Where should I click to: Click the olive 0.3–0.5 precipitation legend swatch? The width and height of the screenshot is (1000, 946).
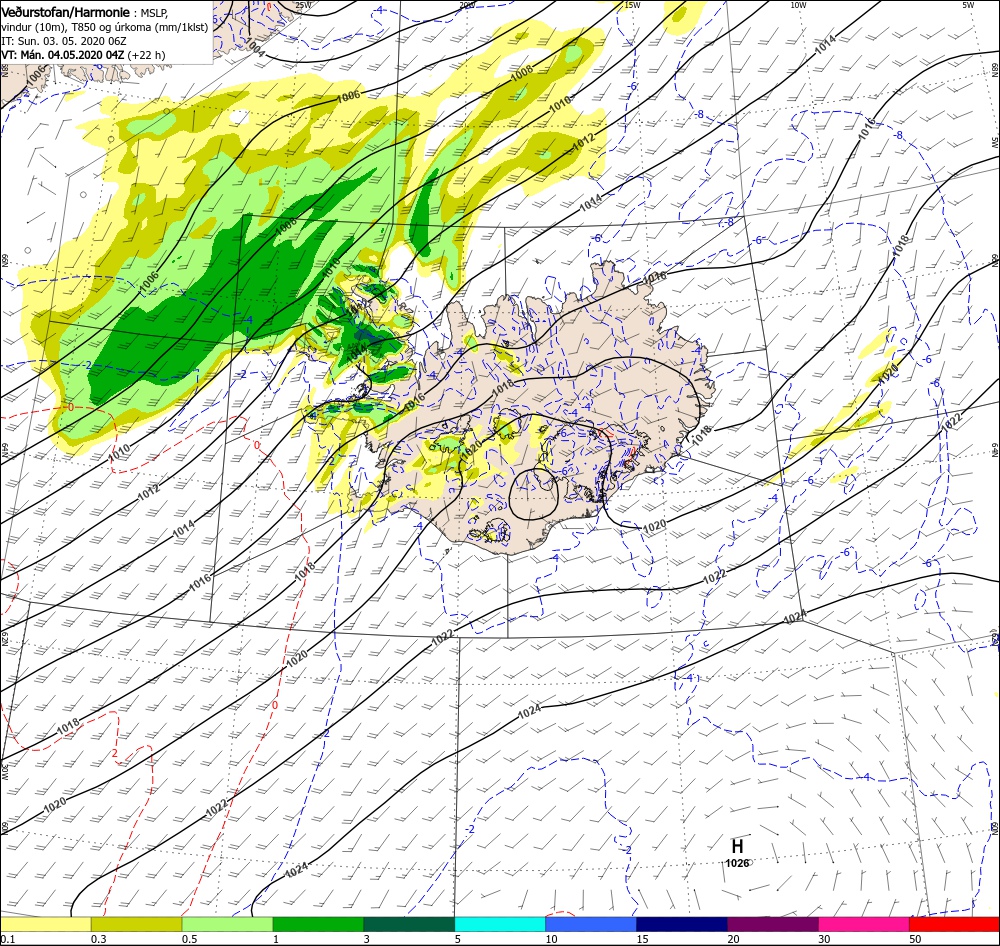point(136,924)
